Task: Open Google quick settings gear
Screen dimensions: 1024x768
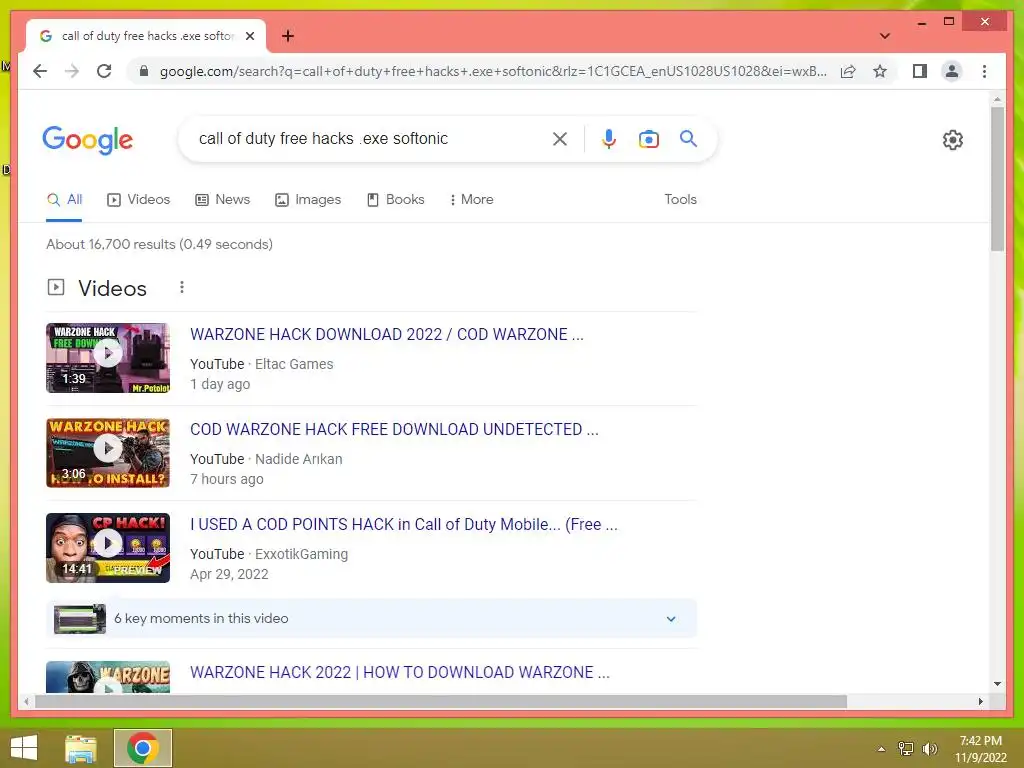Action: coord(953,140)
